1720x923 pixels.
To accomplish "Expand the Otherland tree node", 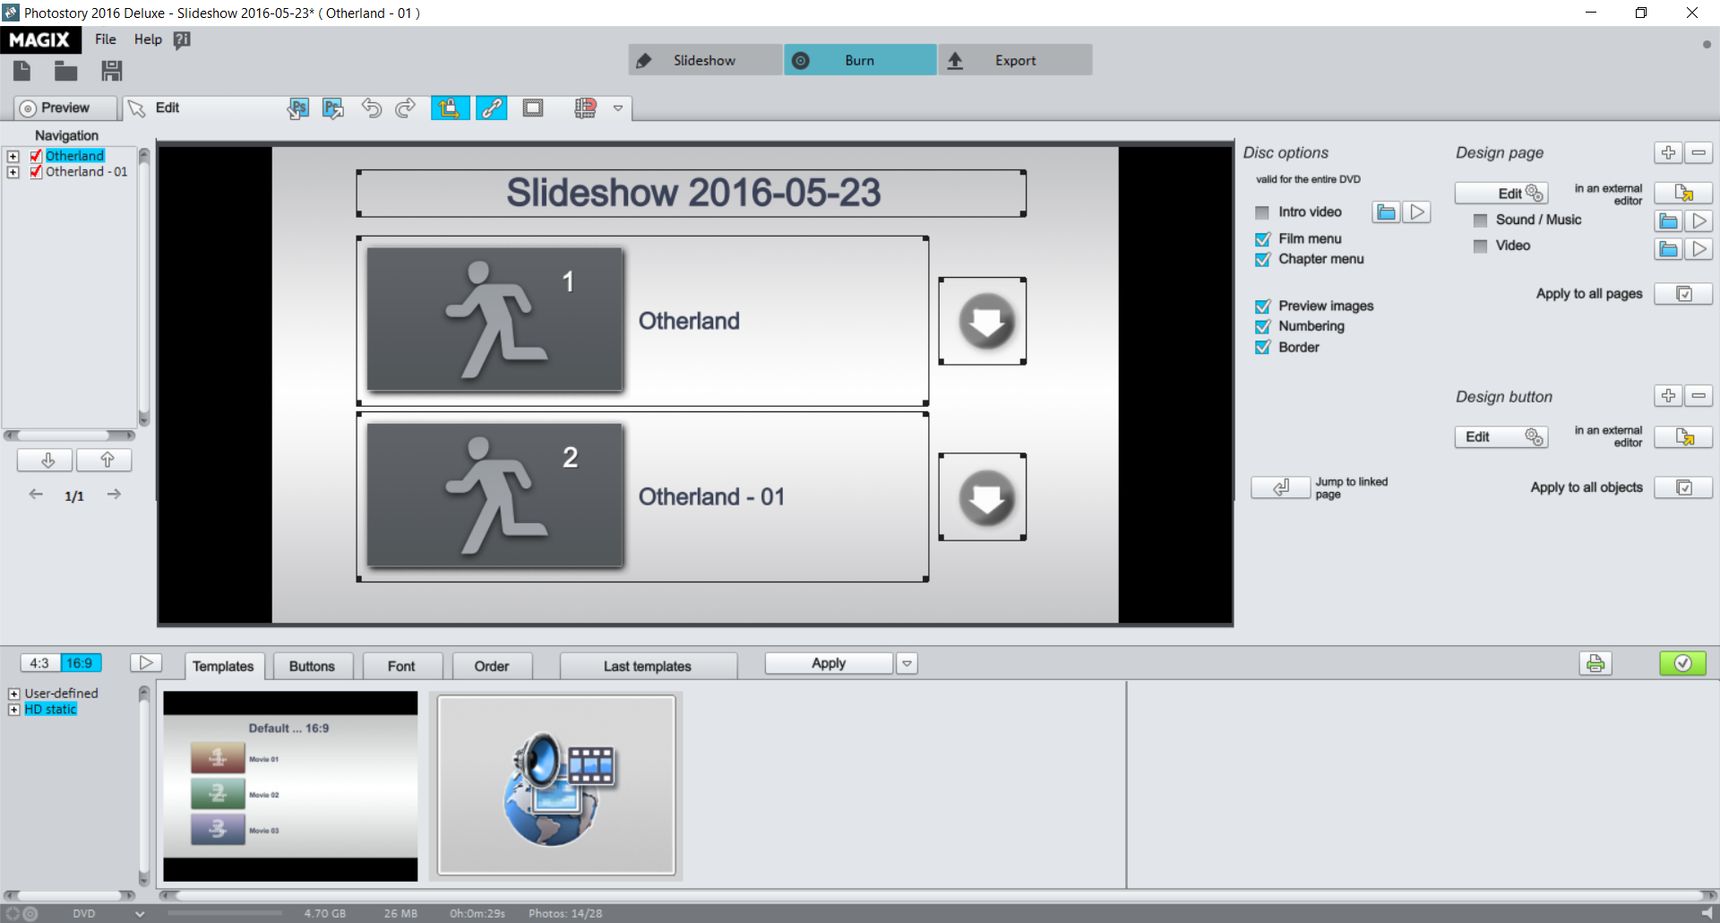I will (x=13, y=156).
